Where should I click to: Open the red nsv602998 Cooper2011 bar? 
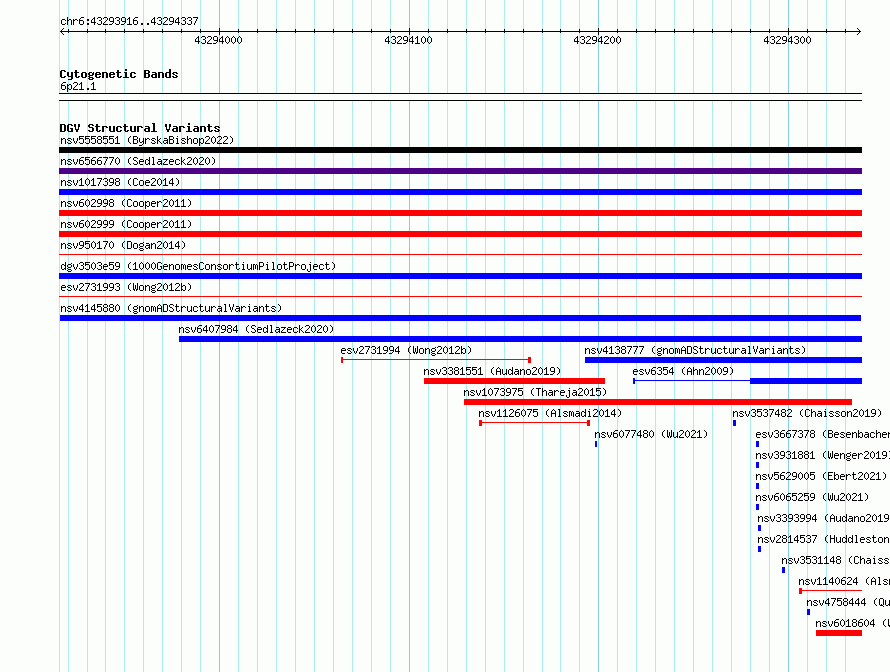coord(460,213)
